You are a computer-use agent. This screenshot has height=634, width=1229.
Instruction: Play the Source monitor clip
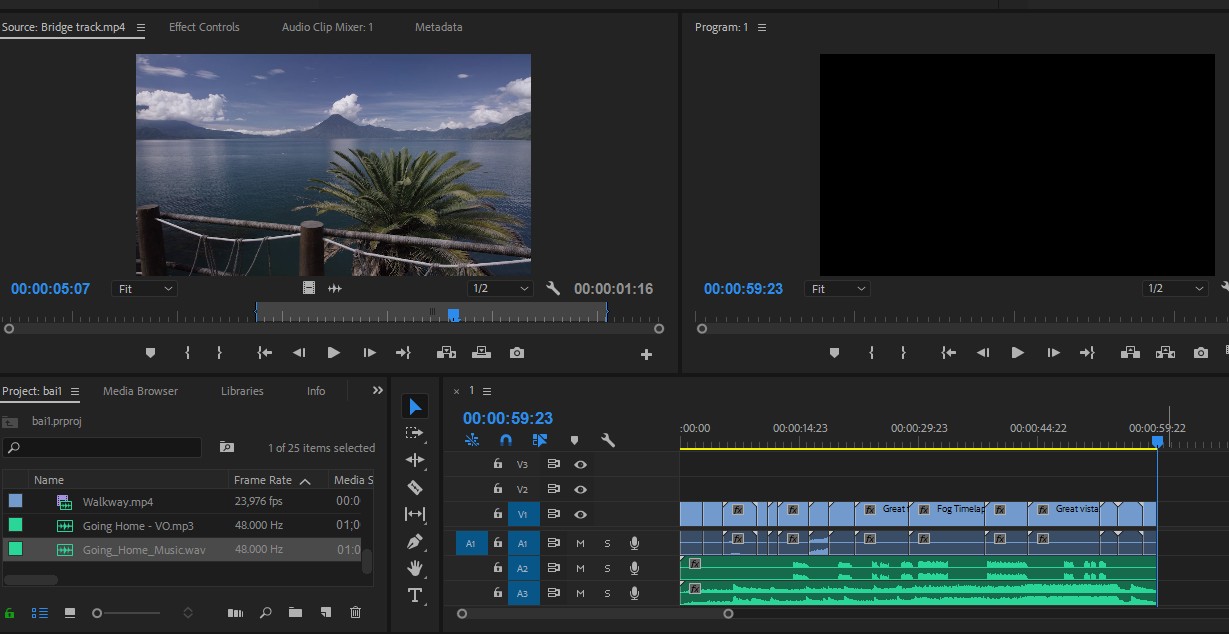pyautogui.click(x=333, y=353)
